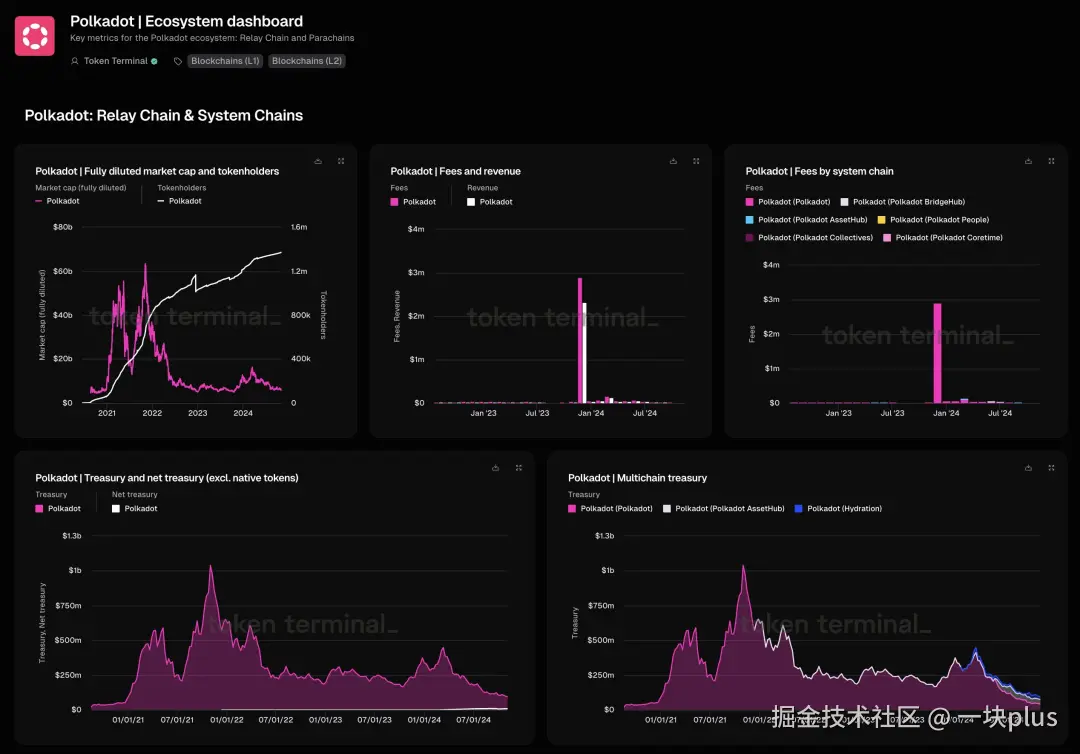
Task: Toggle Polkadot (Polkadot AssetHub) legend in Multichain treasury
Action: click(x=723, y=508)
